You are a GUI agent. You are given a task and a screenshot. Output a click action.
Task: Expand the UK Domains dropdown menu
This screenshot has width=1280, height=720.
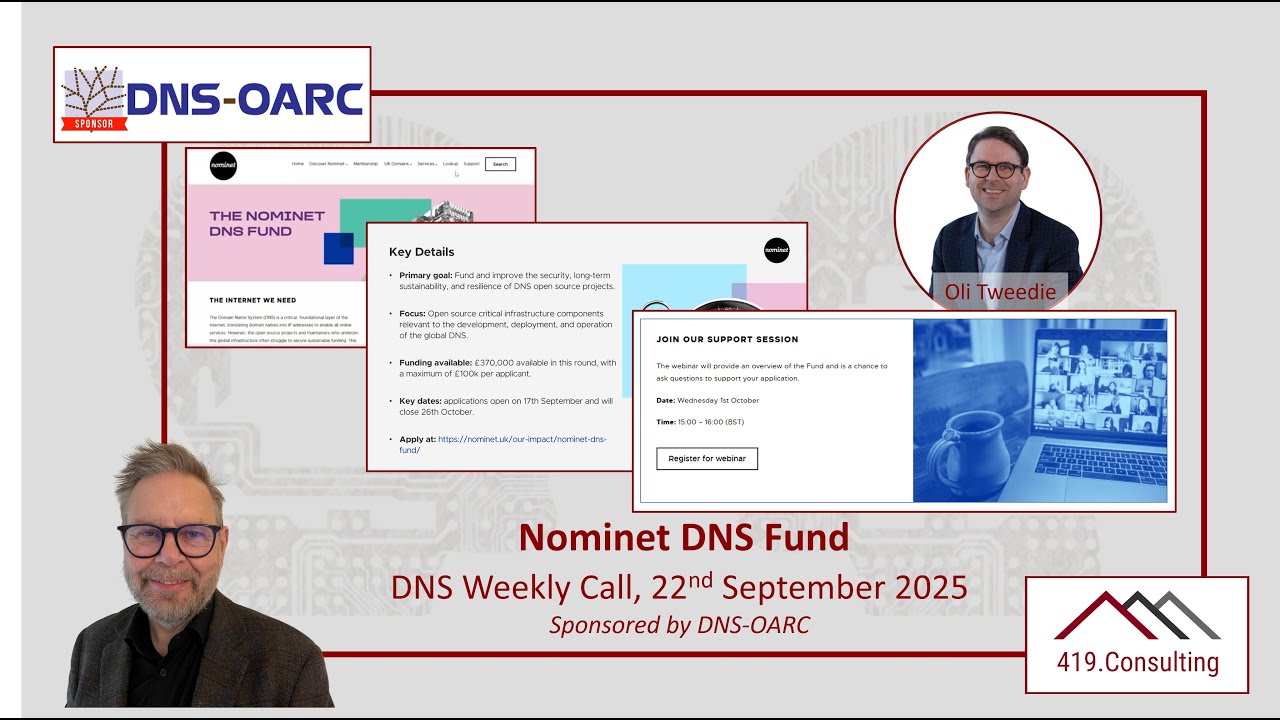tap(398, 163)
